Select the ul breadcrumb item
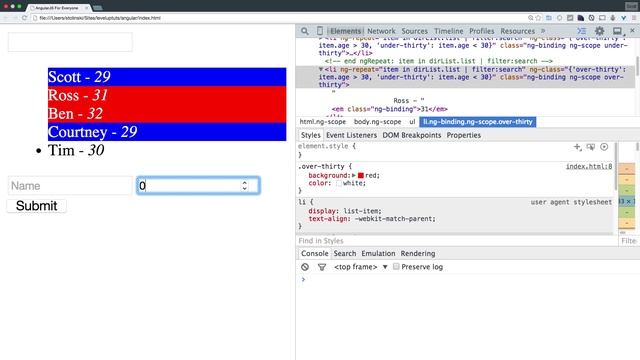The image size is (640, 360). pyautogui.click(x=412, y=122)
